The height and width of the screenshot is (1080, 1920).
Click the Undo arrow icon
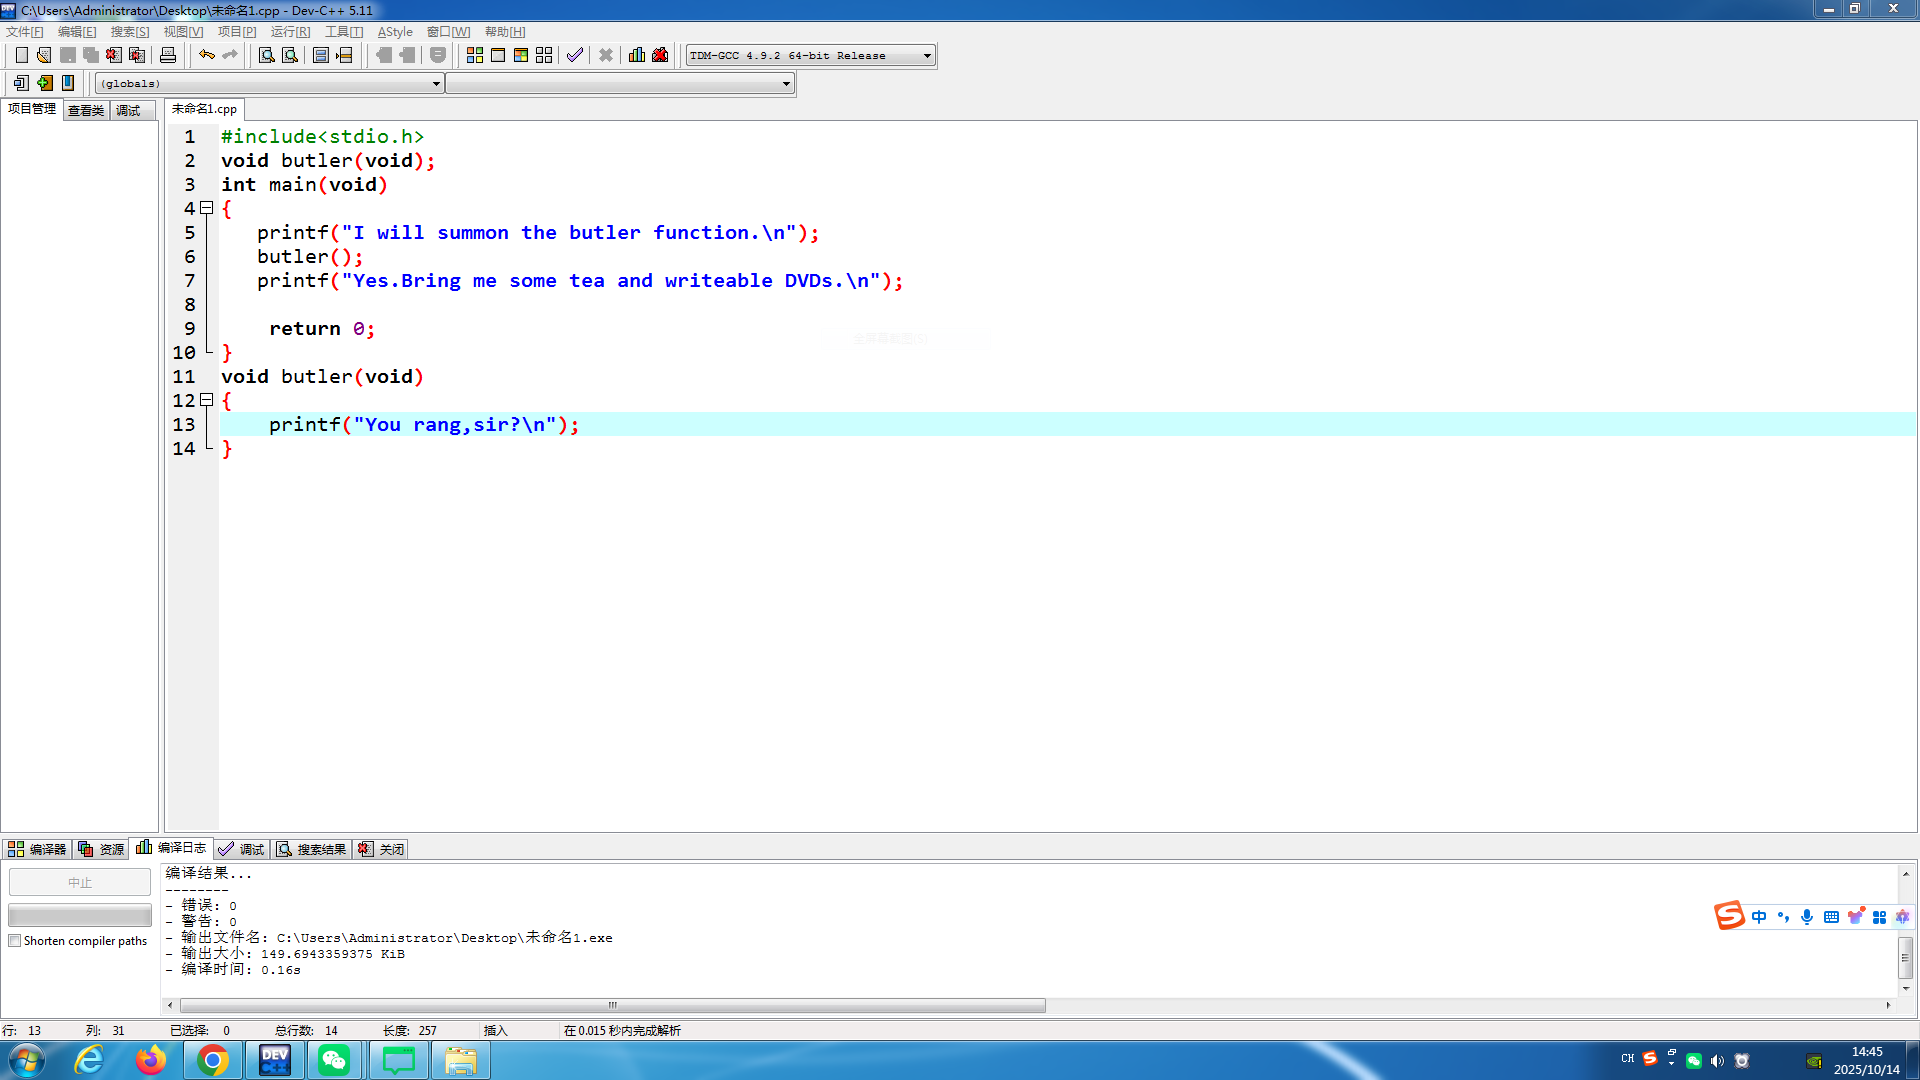click(x=206, y=55)
